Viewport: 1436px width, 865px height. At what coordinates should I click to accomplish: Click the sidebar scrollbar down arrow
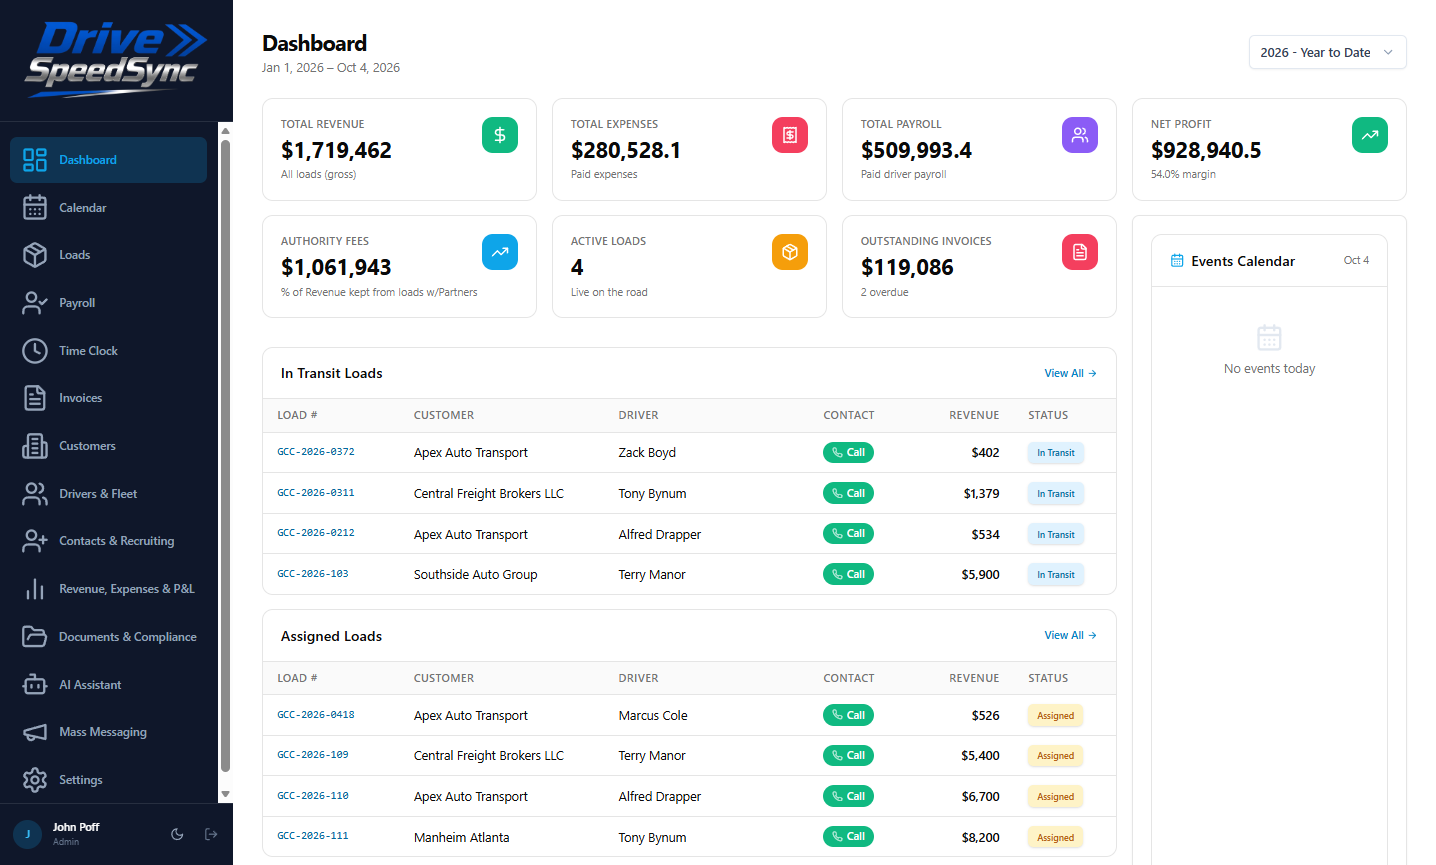(x=226, y=794)
